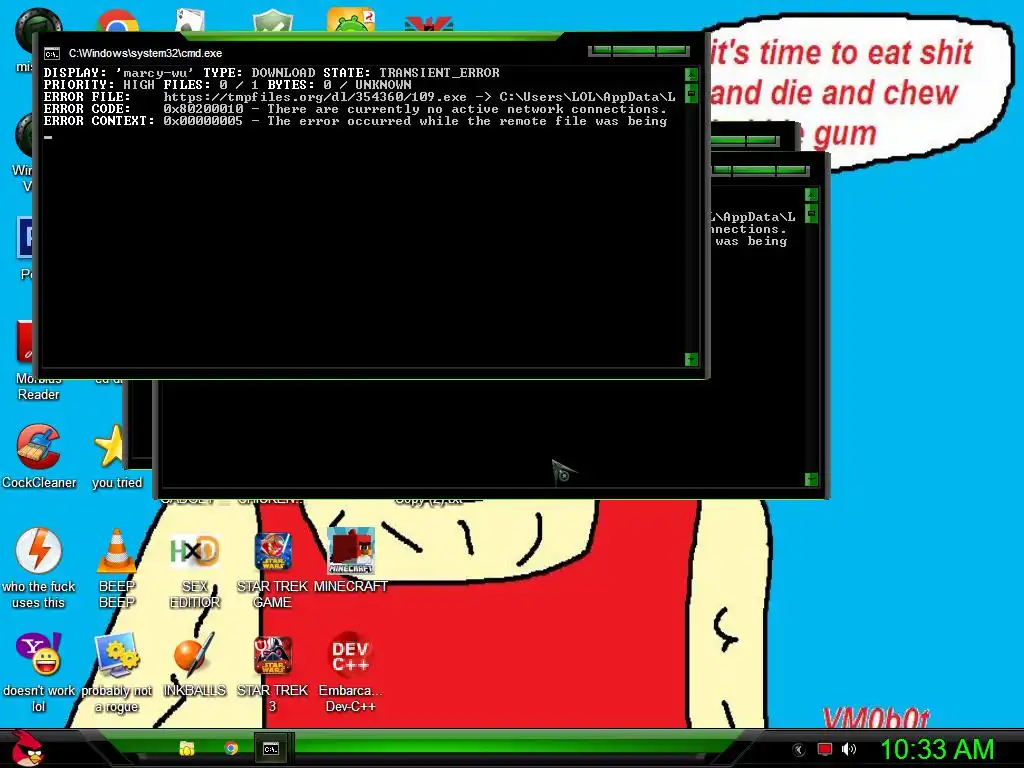Screen dimensions: 1024x768
Task: Click the cmd button on the taskbar
Action: [271, 749]
